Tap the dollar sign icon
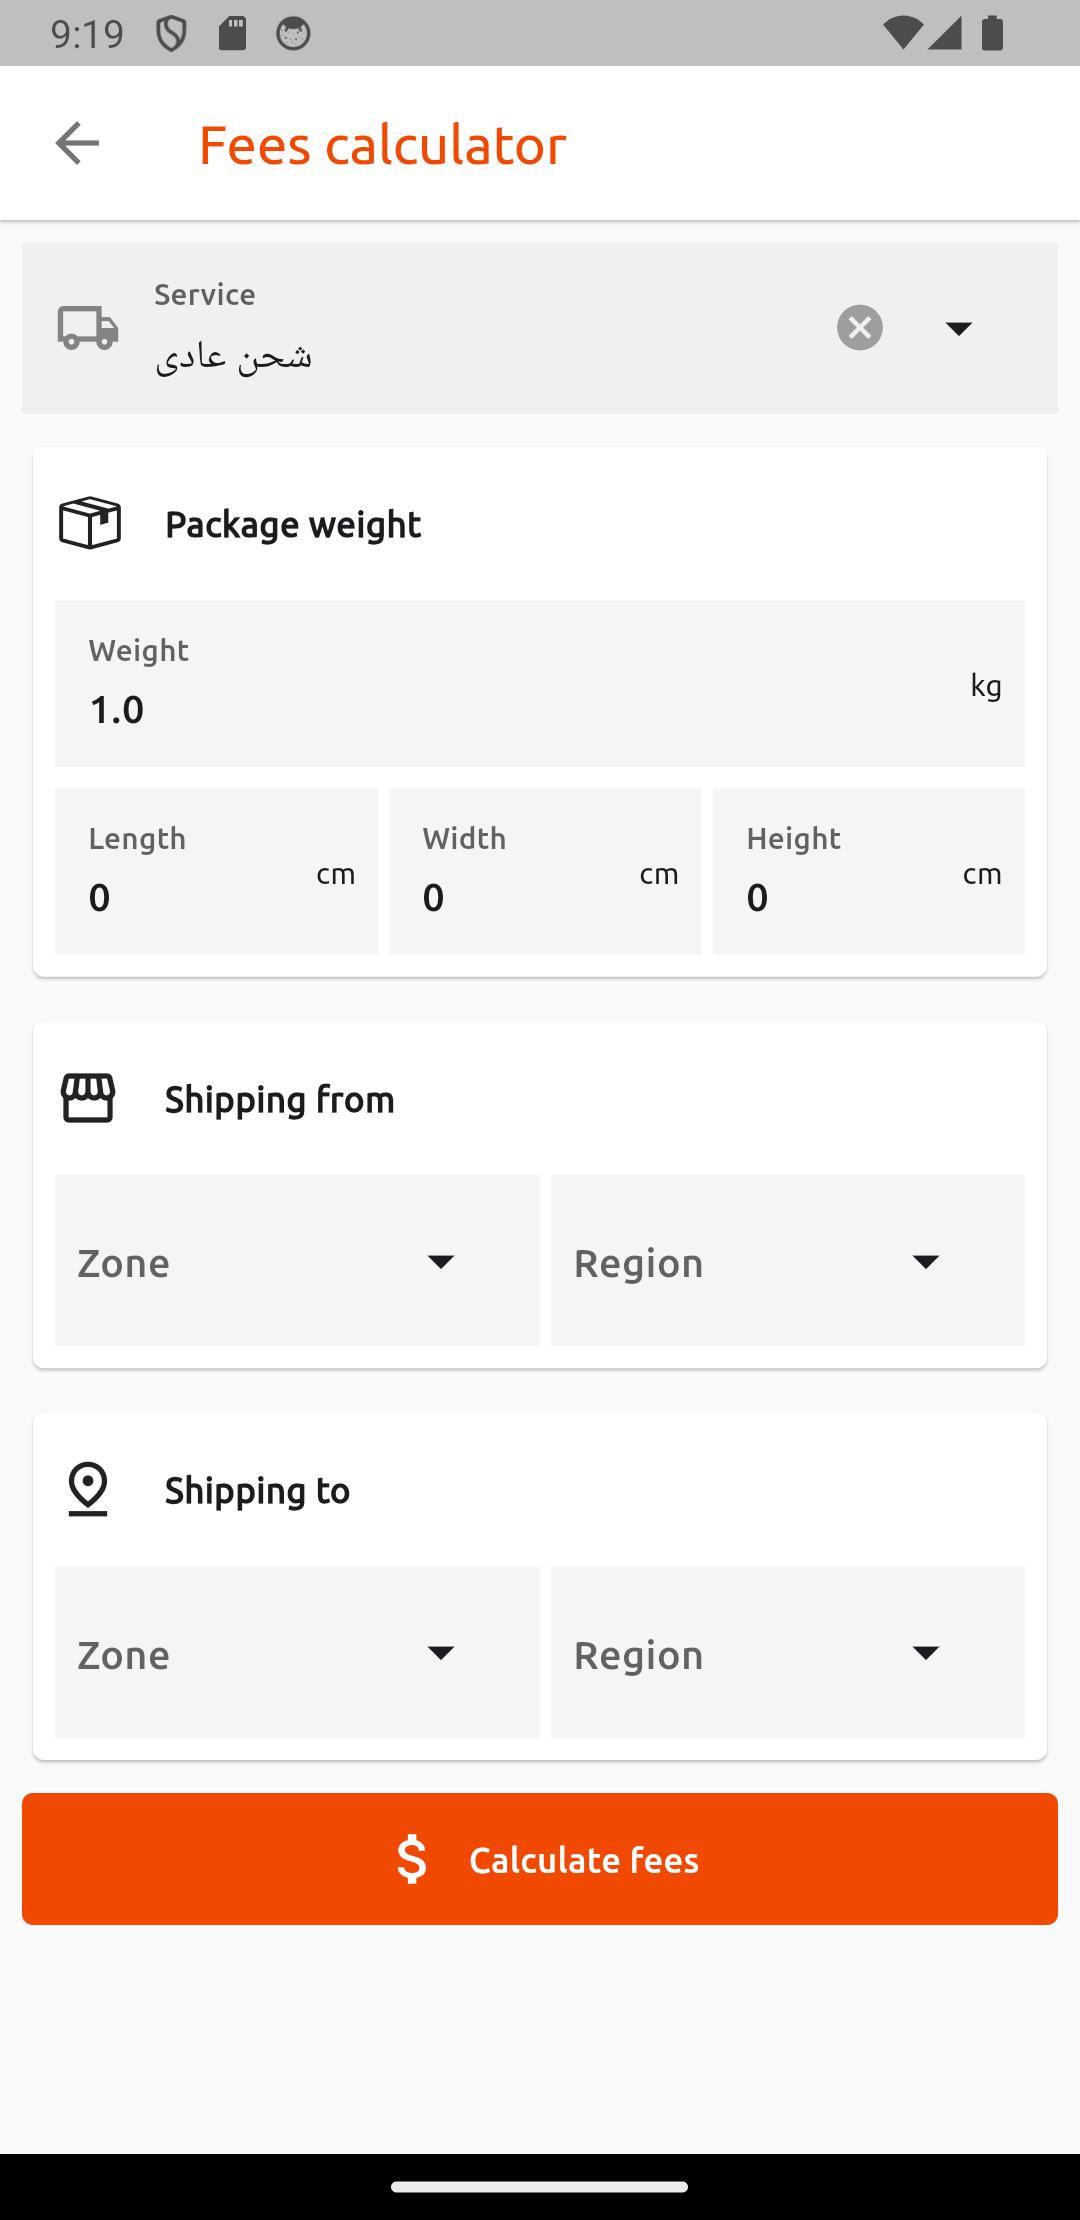Image resolution: width=1080 pixels, height=2220 pixels. [x=411, y=1859]
